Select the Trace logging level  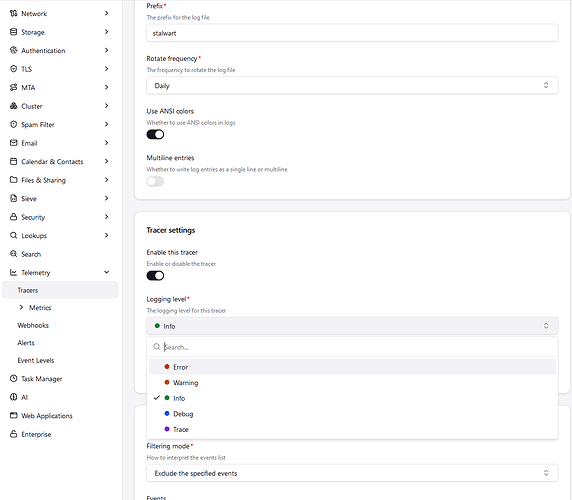pos(352,429)
